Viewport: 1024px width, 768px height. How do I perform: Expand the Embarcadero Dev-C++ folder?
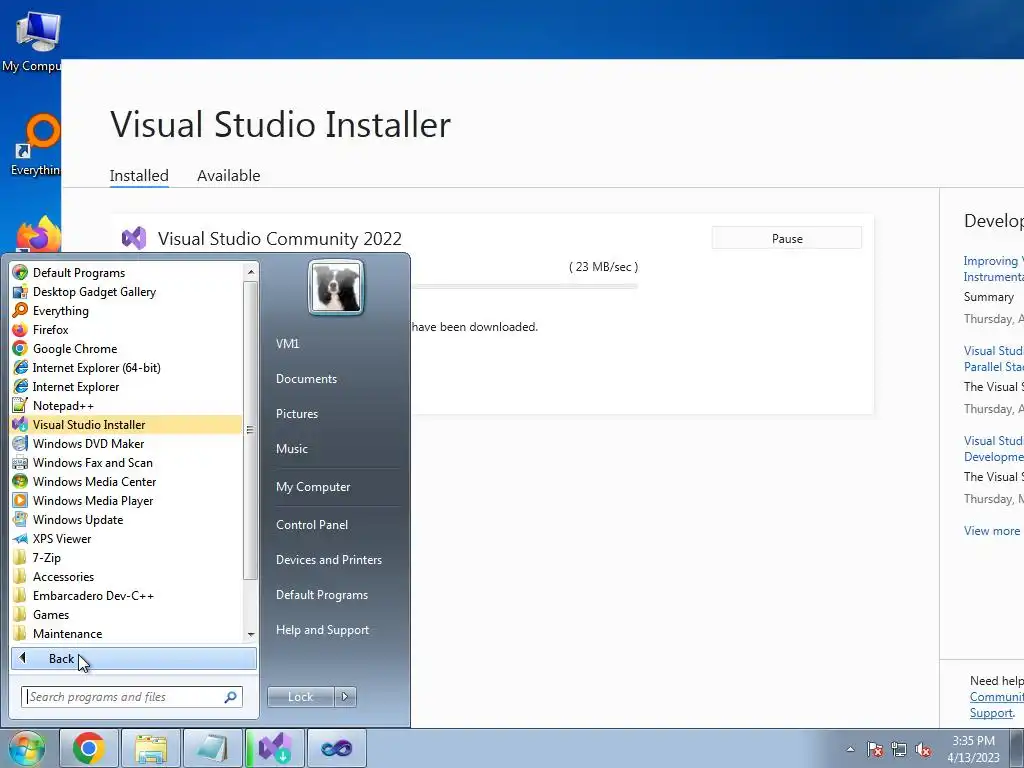click(x=126, y=595)
